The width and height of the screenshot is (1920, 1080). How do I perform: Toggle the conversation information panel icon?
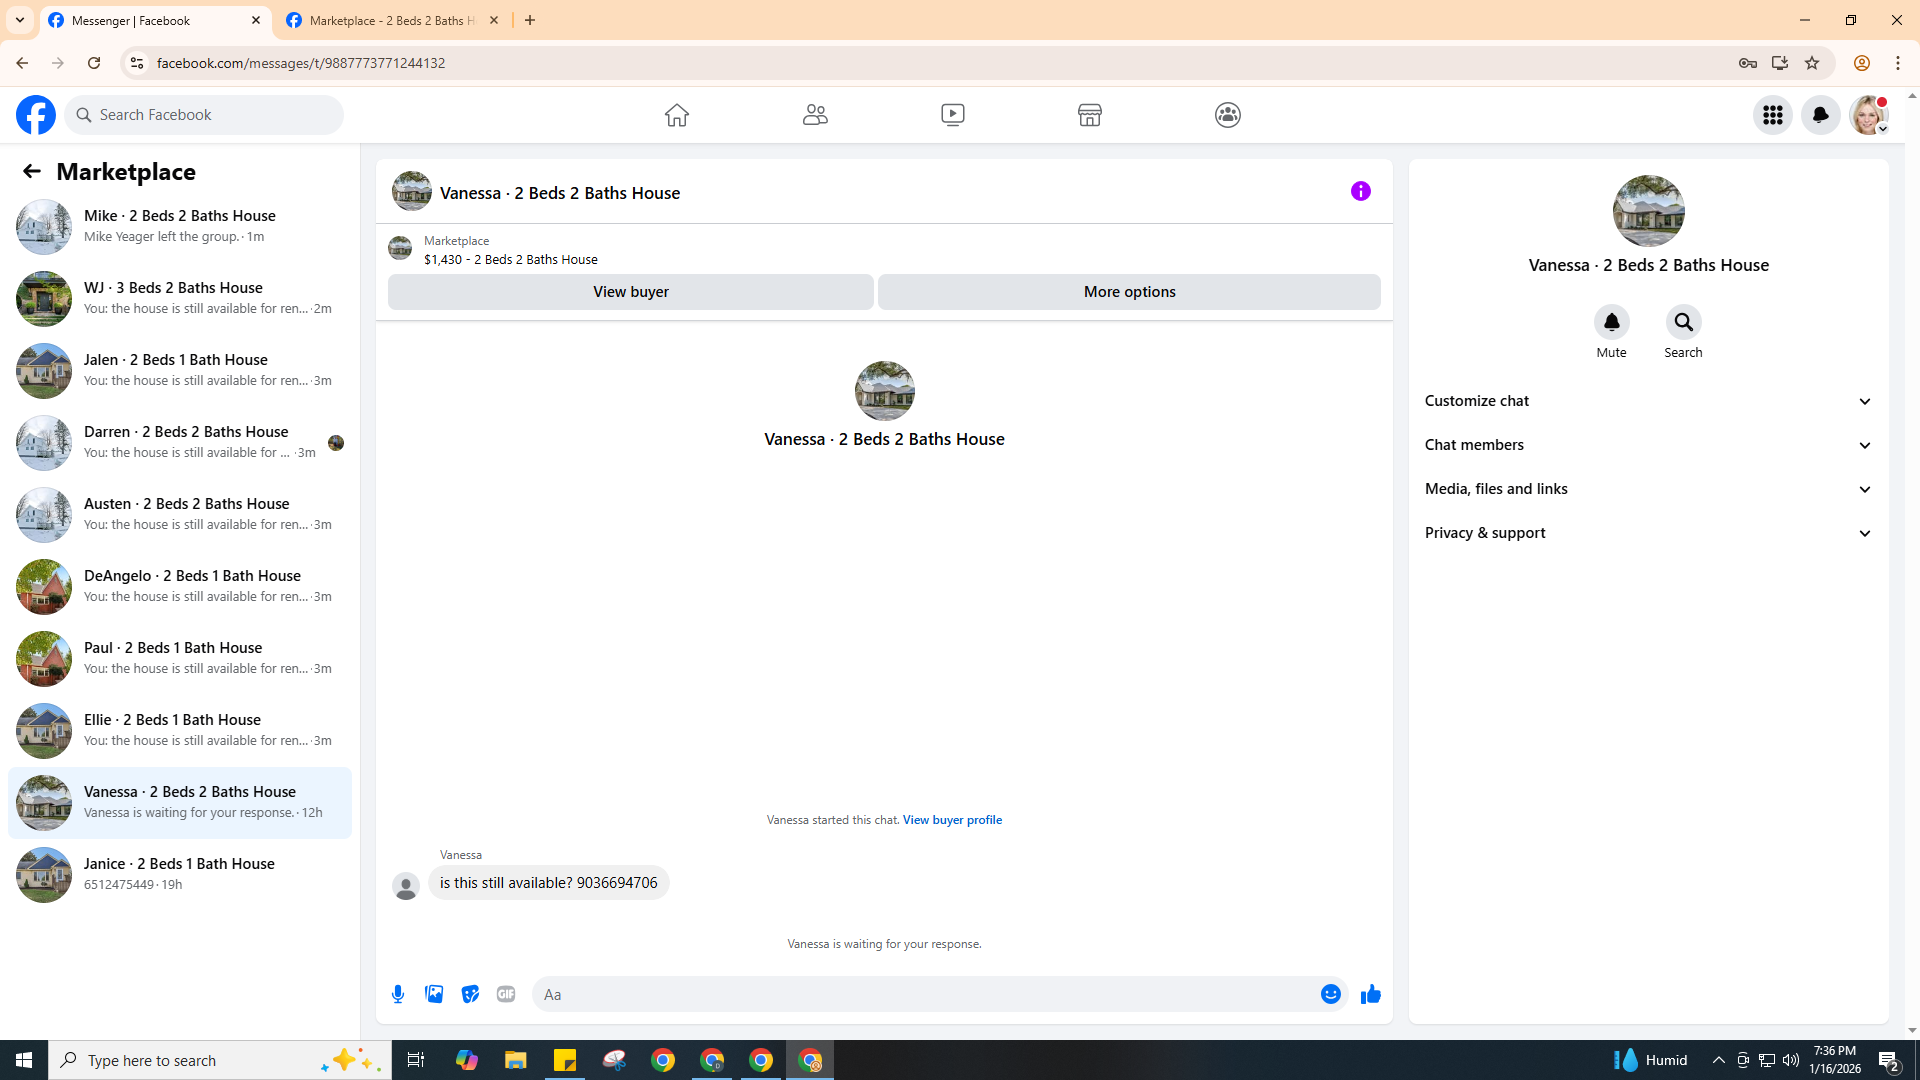[1360, 191]
